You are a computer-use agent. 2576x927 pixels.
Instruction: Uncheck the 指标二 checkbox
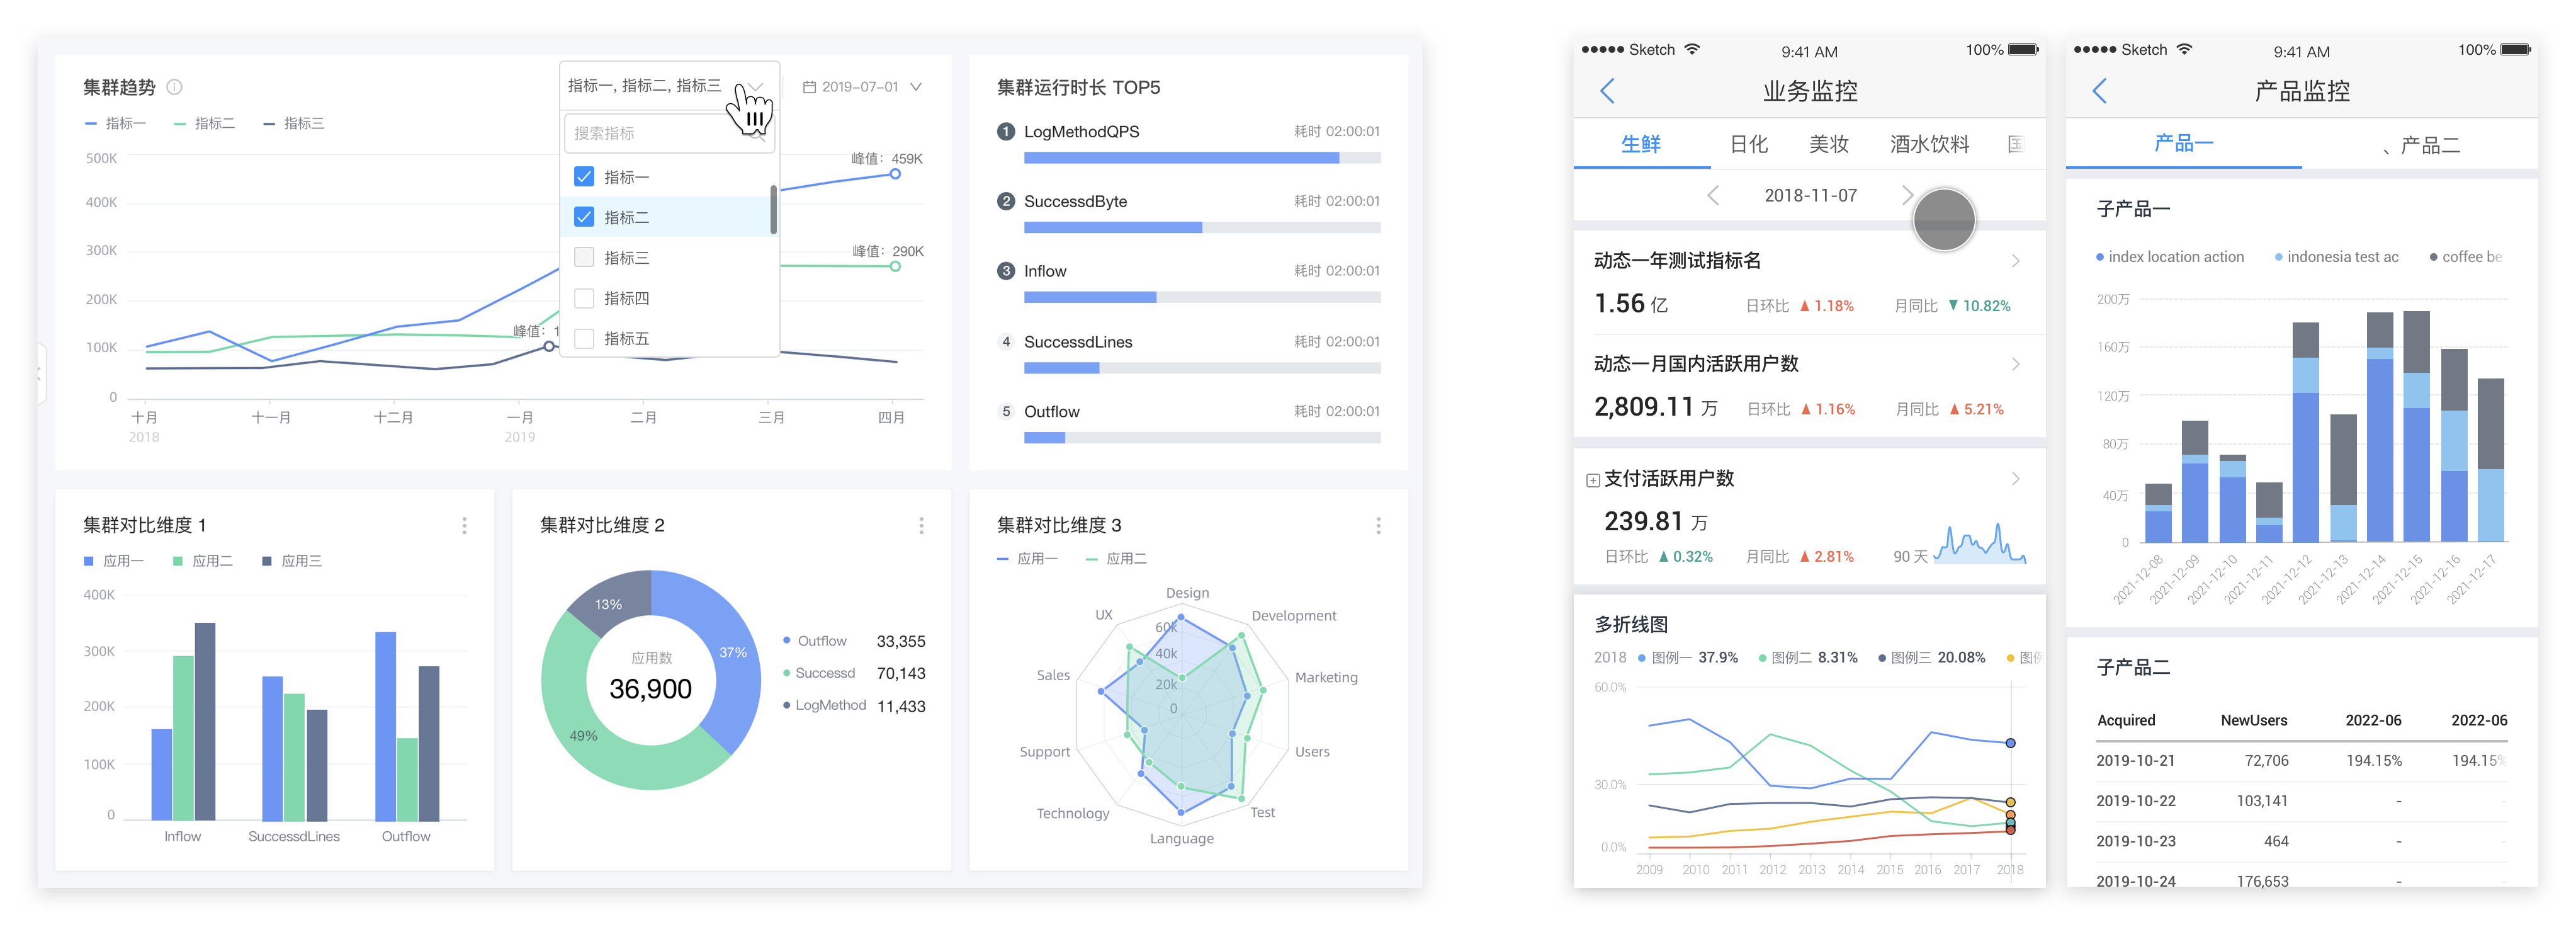(x=584, y=217)
